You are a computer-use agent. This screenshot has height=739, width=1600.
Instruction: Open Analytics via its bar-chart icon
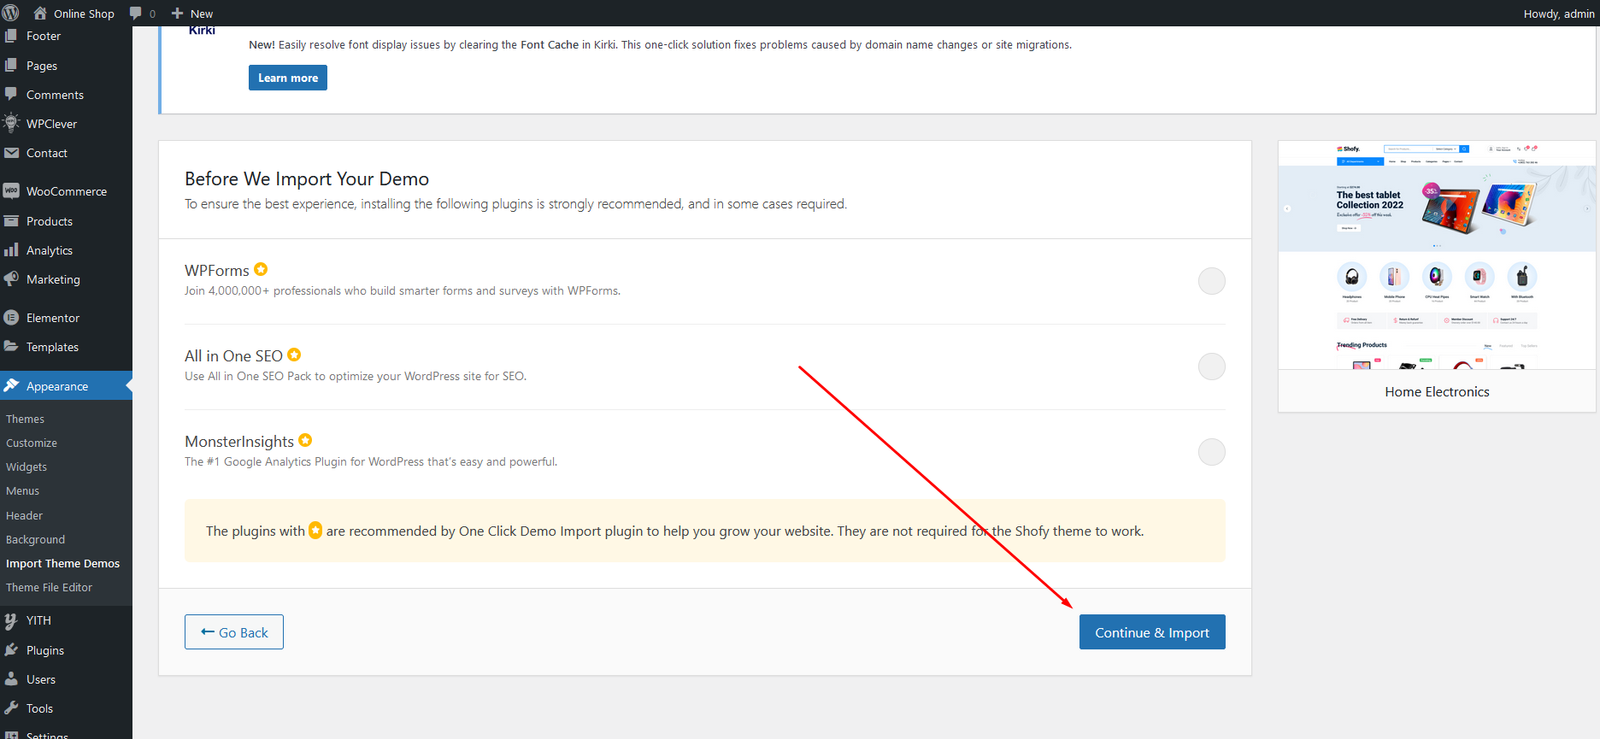pyautogui.click(x=11, y=250)
